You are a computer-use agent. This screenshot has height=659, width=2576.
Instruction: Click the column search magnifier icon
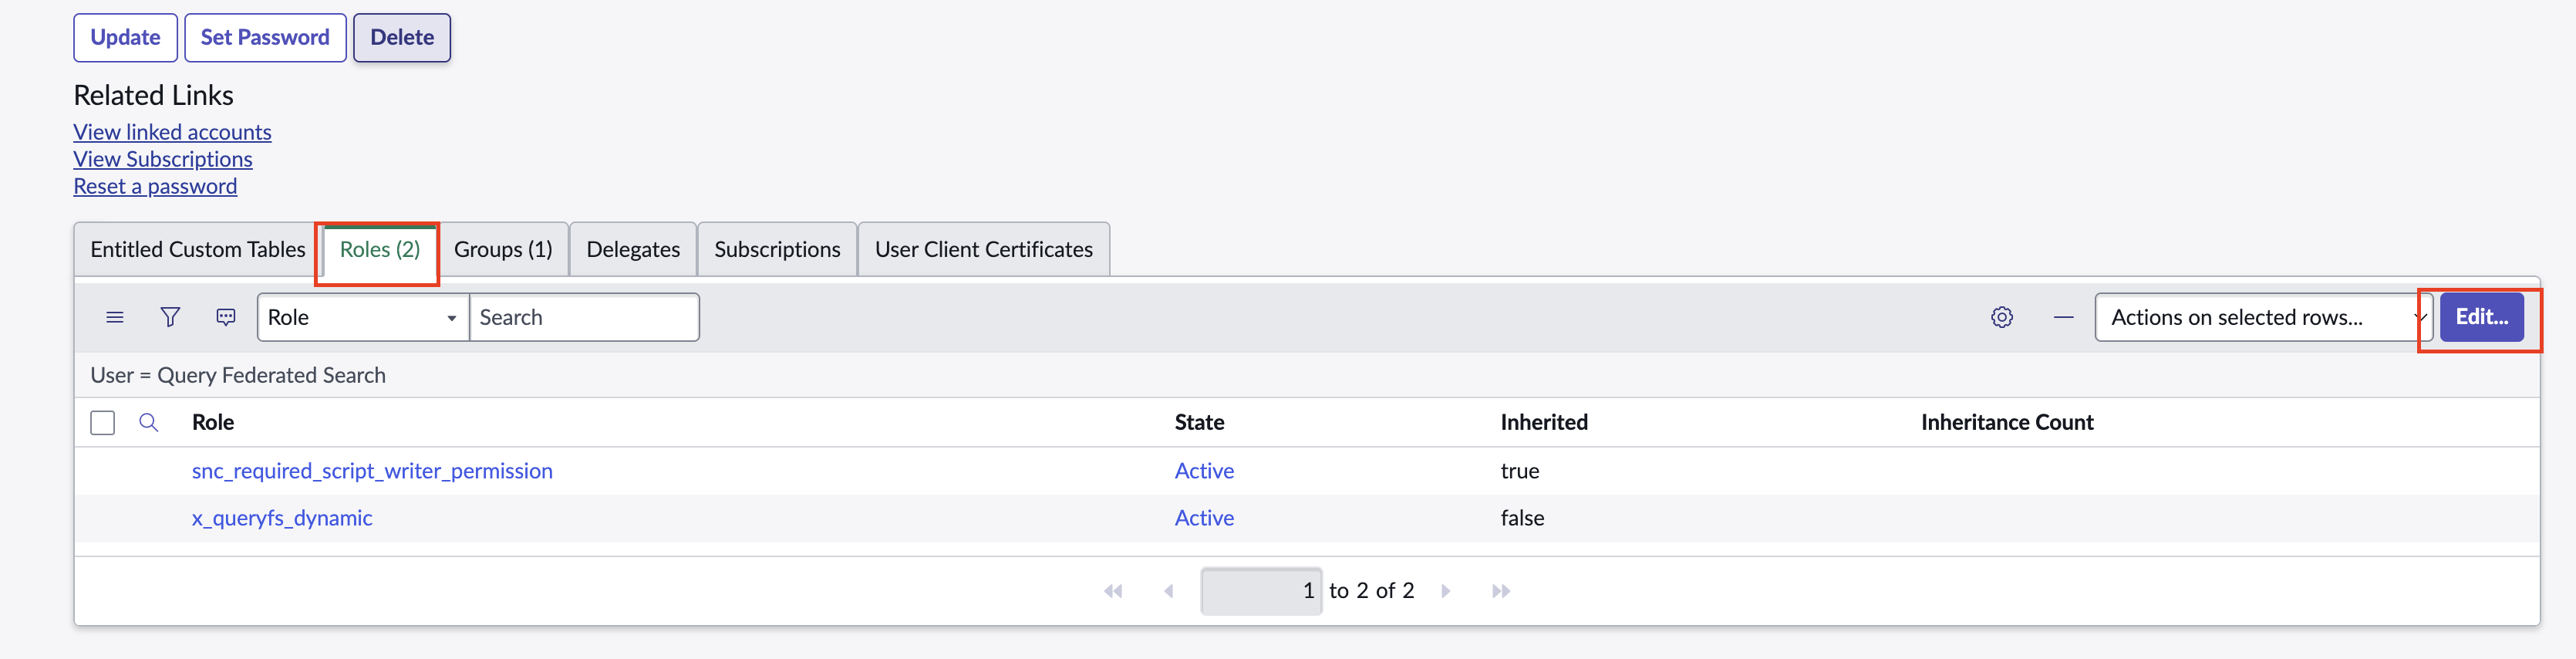point(149,422)
